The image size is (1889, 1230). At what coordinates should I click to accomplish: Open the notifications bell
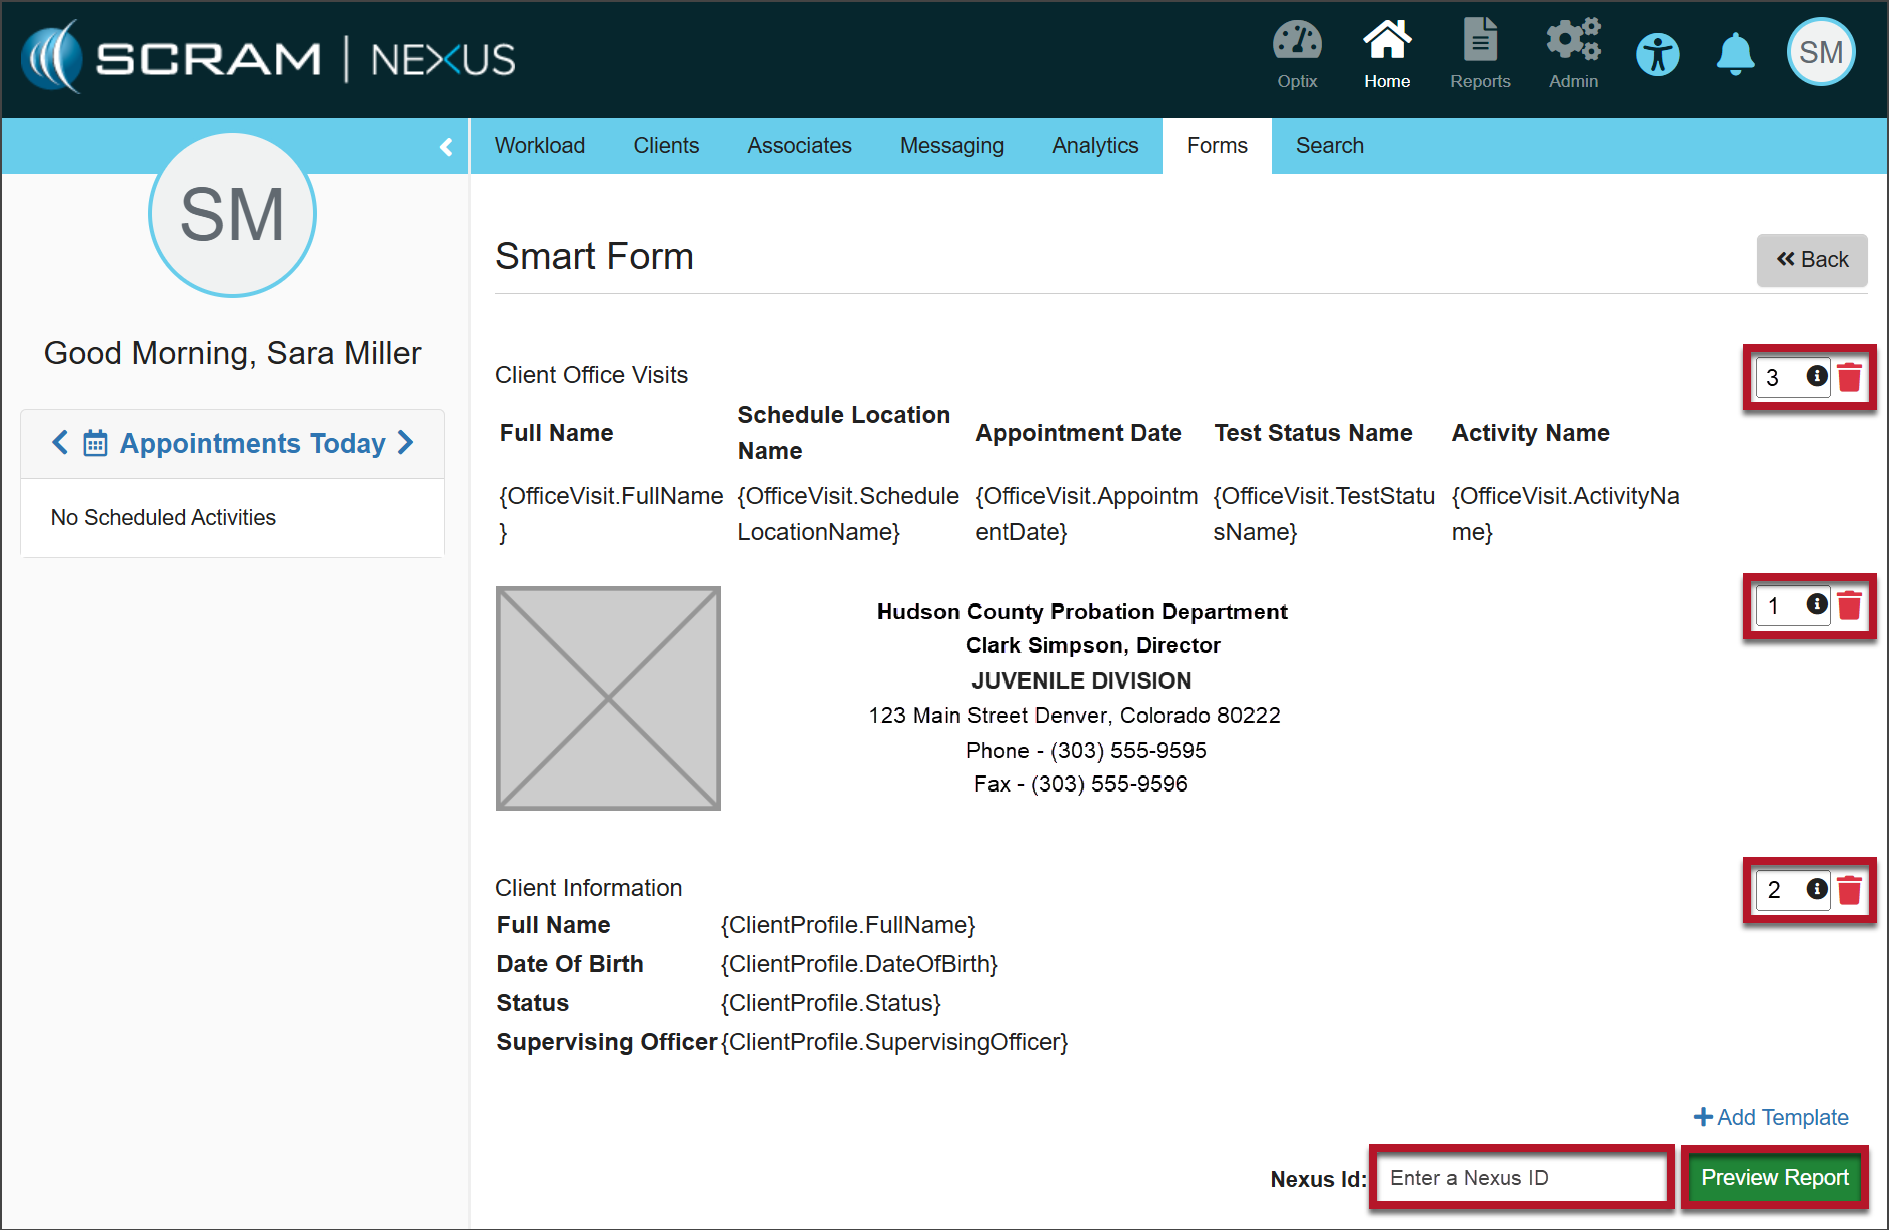click(x=1735, y=54)
